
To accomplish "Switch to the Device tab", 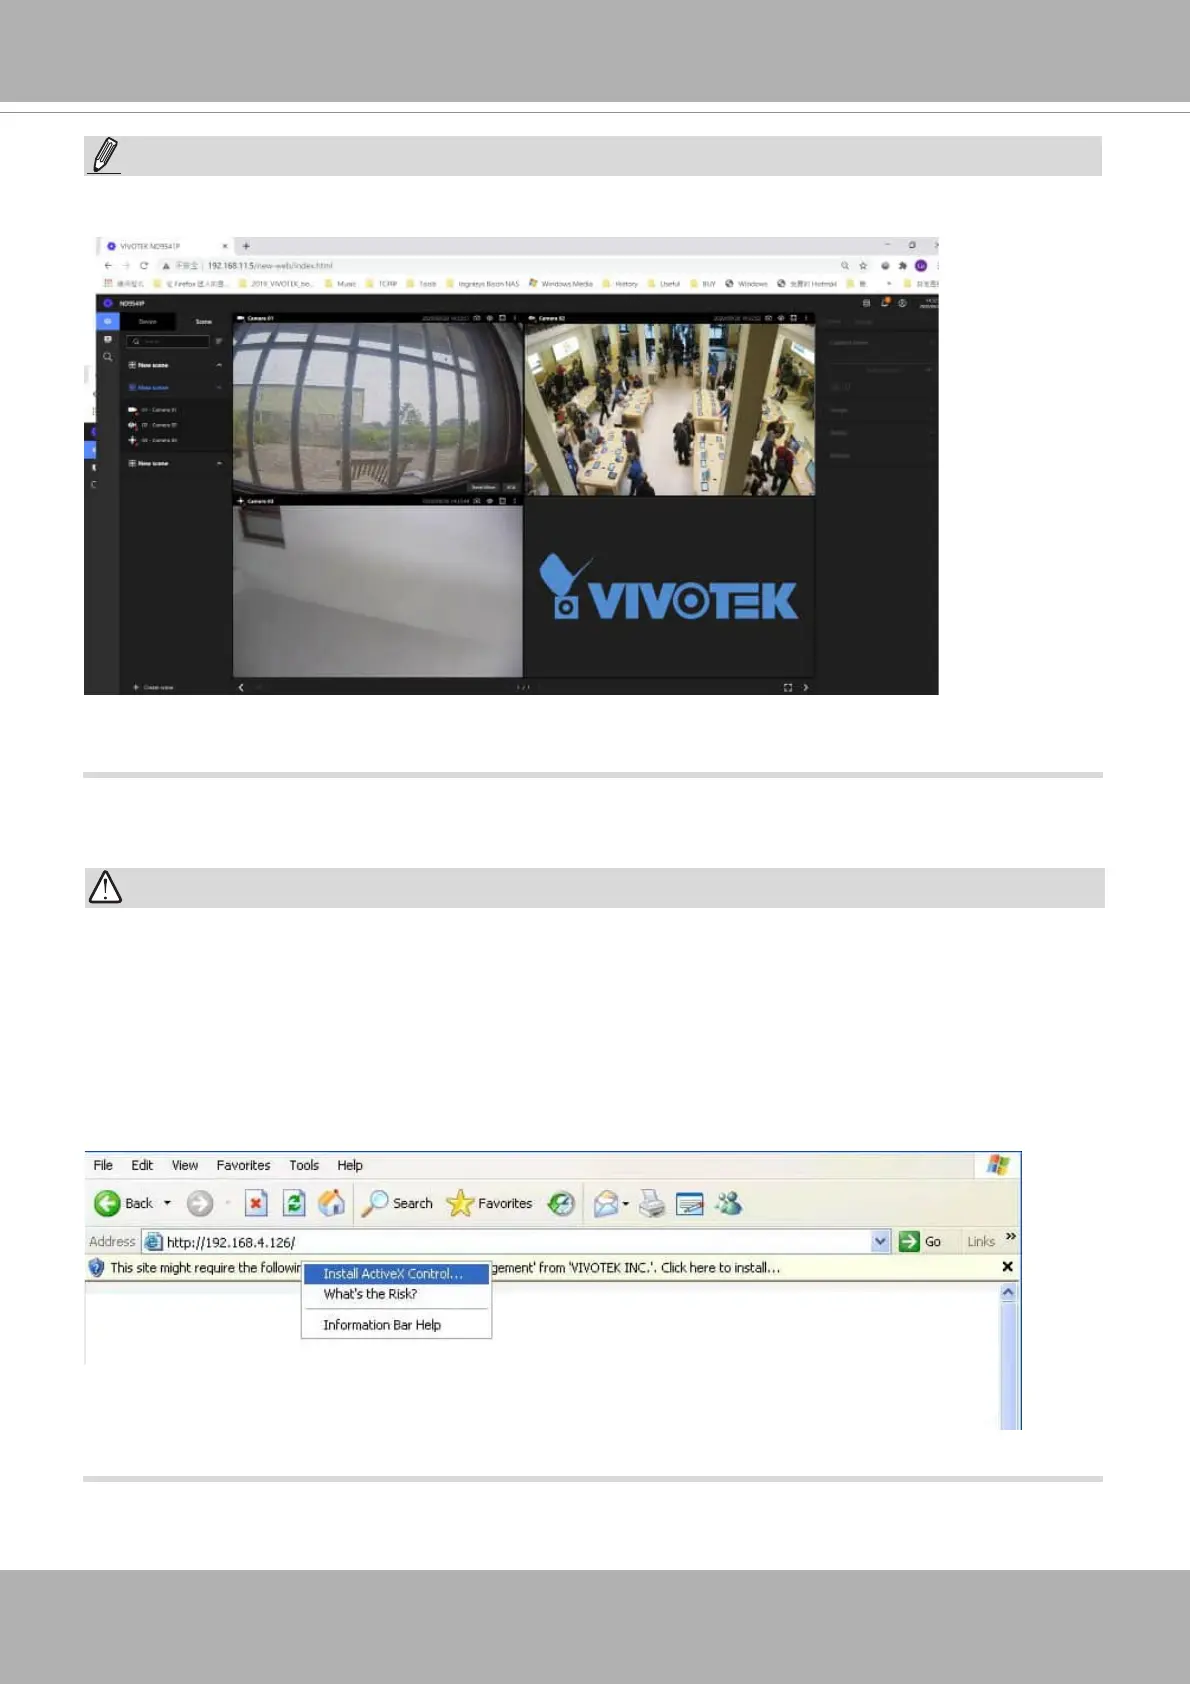I will coord(148,322).
